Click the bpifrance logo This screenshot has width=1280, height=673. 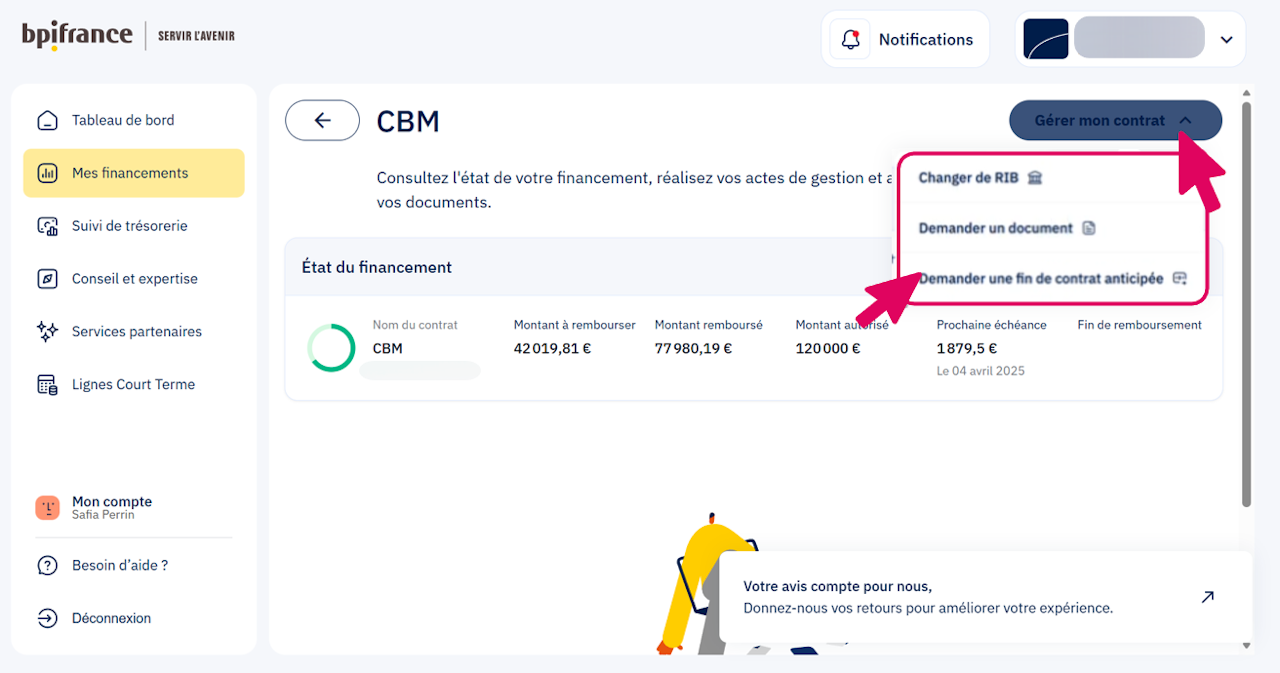[x=78, y=35]
